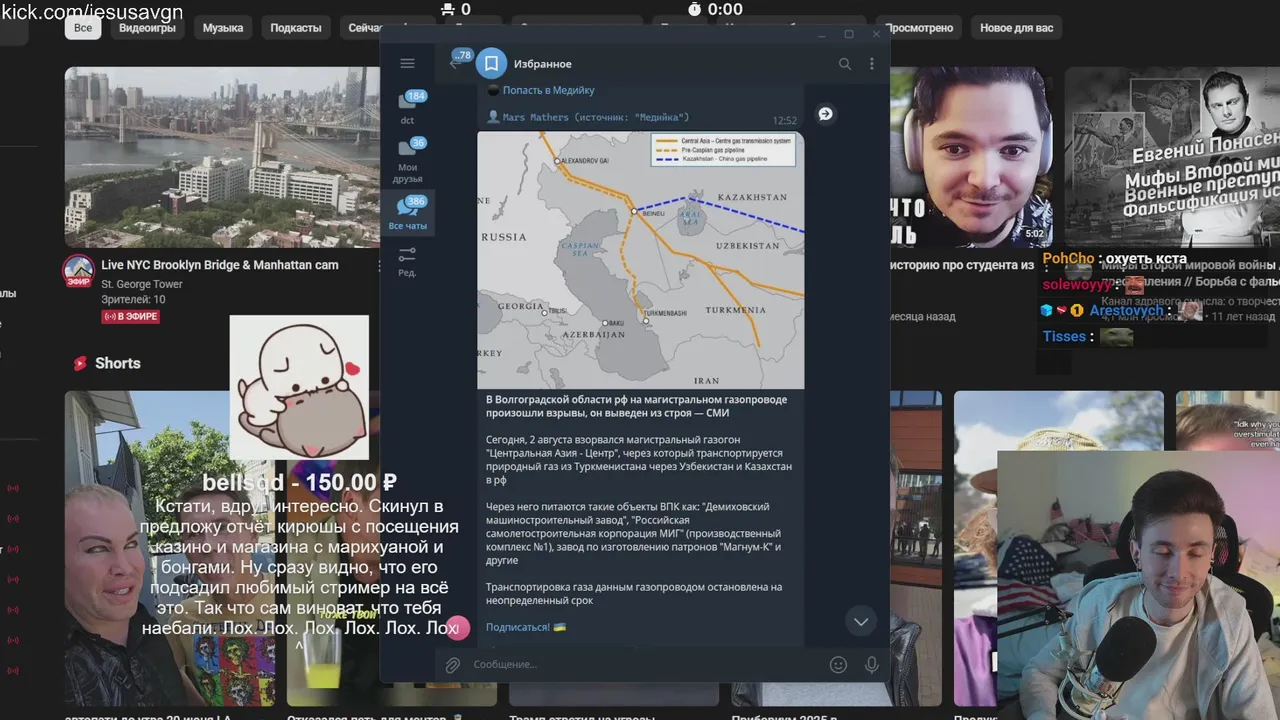Click the cat sticker image in donation alert
Screen dimensions: 1280x720
(299, 388)
